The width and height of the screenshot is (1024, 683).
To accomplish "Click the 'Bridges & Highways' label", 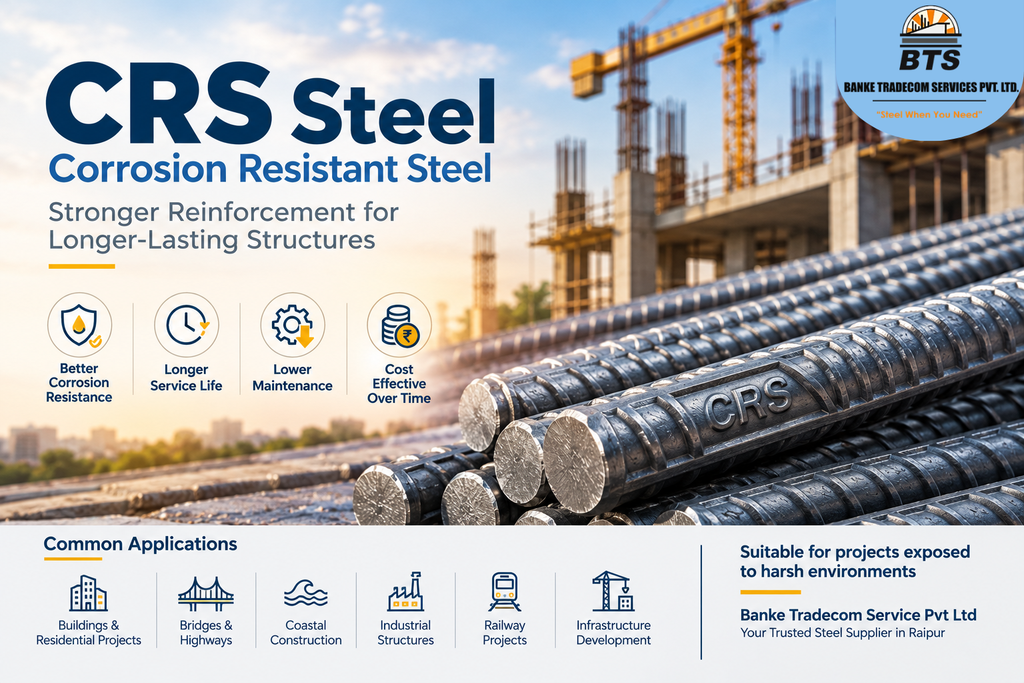I will [x=206, y=633].
